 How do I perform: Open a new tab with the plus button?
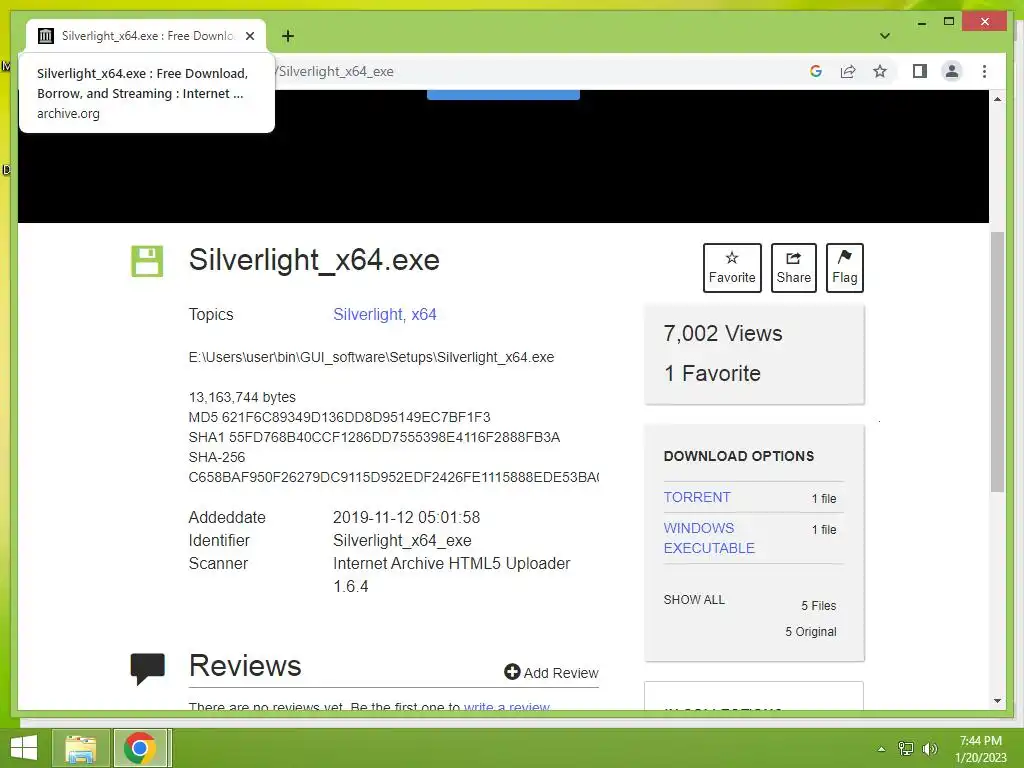tap(288, 36)
